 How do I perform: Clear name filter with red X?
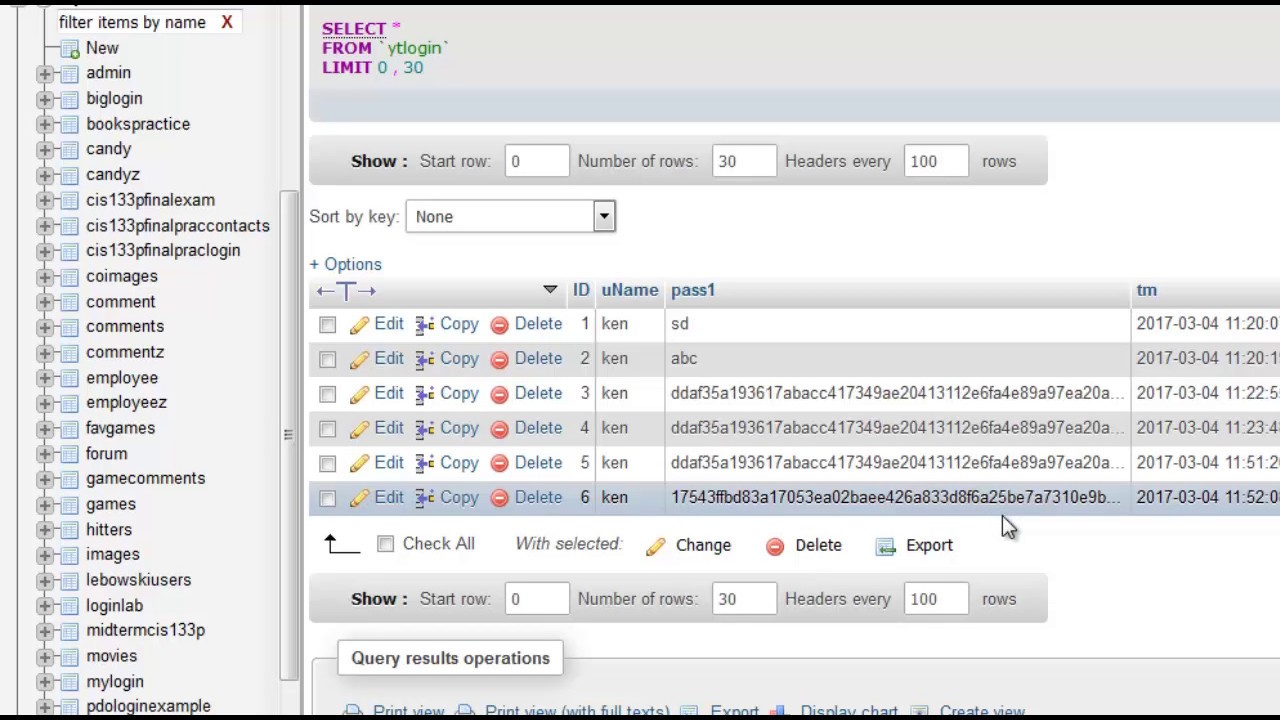click(x=227, y=22)
